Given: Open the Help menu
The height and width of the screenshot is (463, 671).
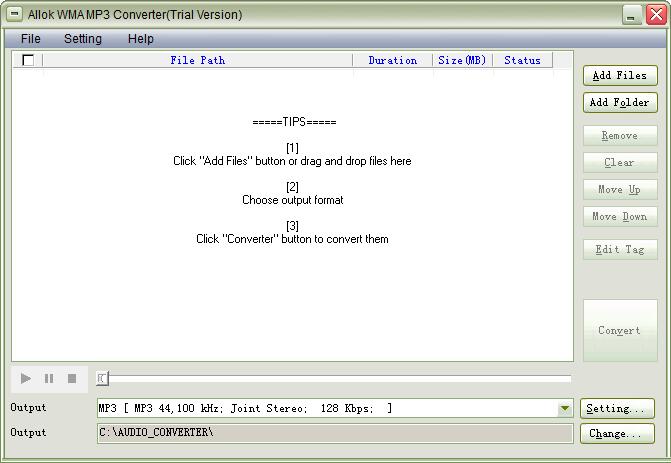Looking at the screenshot, I should pyautogui.click(x=141, y=39).
